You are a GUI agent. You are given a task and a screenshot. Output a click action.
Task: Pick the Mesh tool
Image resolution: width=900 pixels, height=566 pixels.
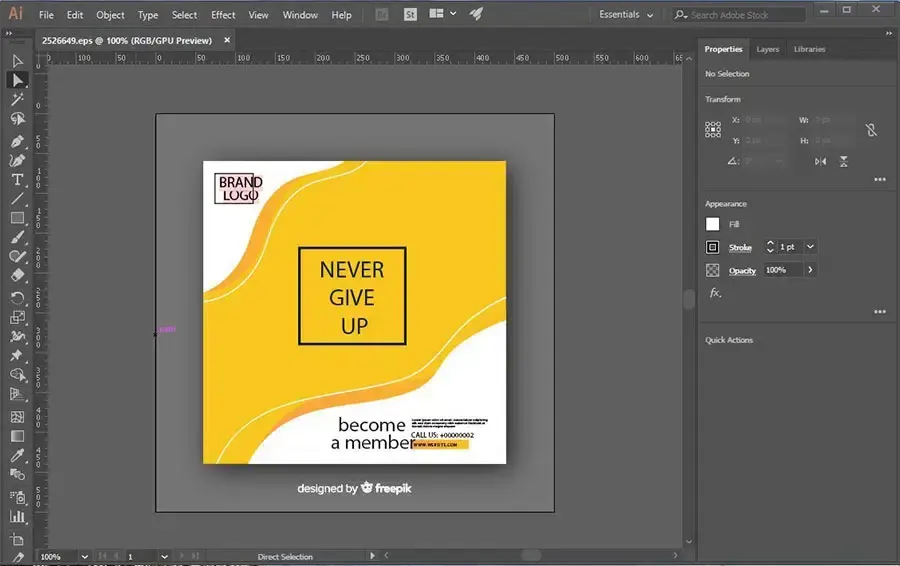point(17,417)
